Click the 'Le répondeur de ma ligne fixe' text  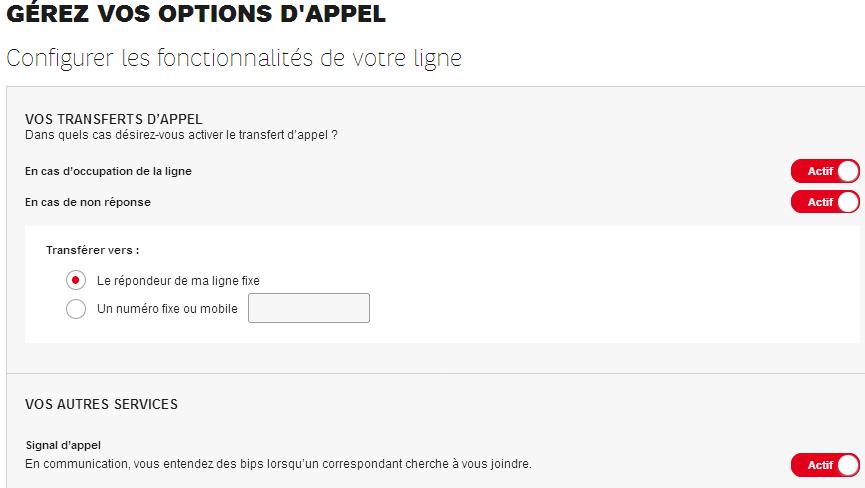pyautogui.click(x=178, y=281)
